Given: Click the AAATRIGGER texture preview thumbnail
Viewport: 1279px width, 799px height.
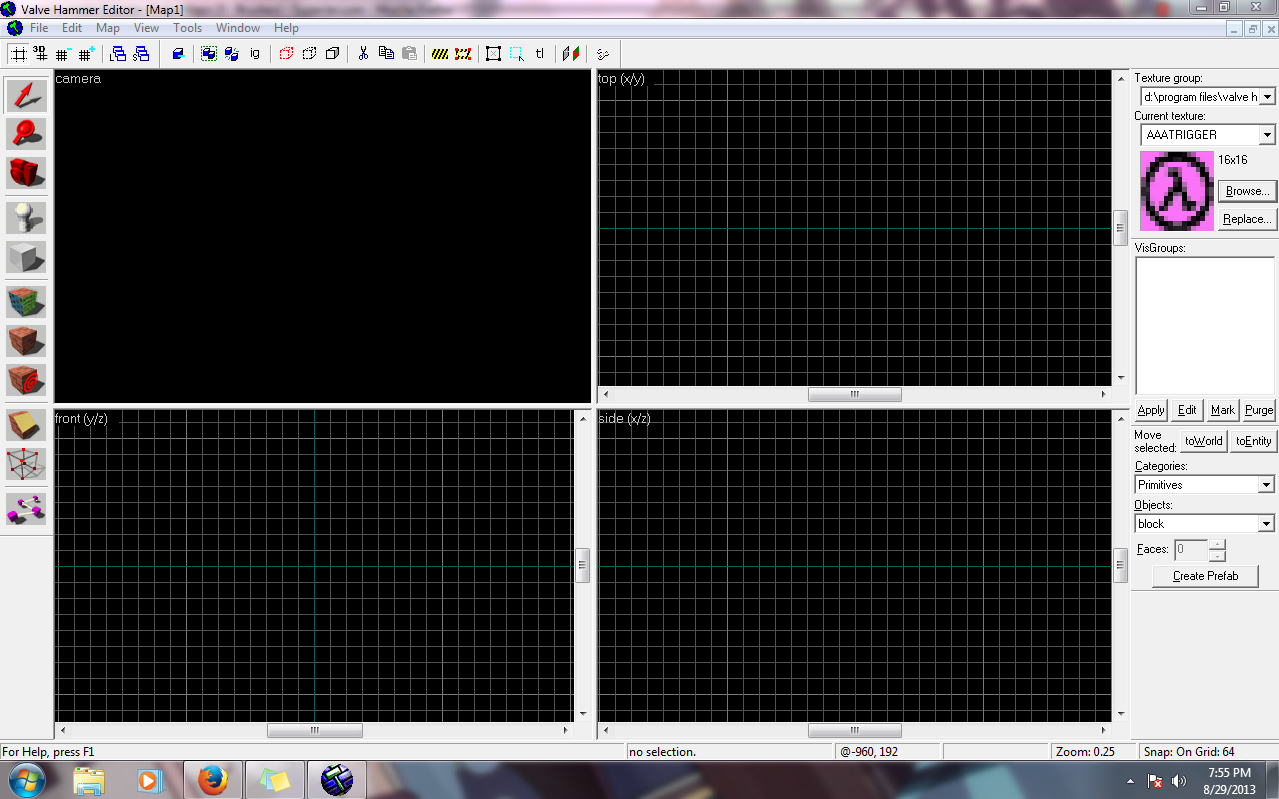Looking at the screenshot, I should pyautogui.click(x=1177, y=191).
